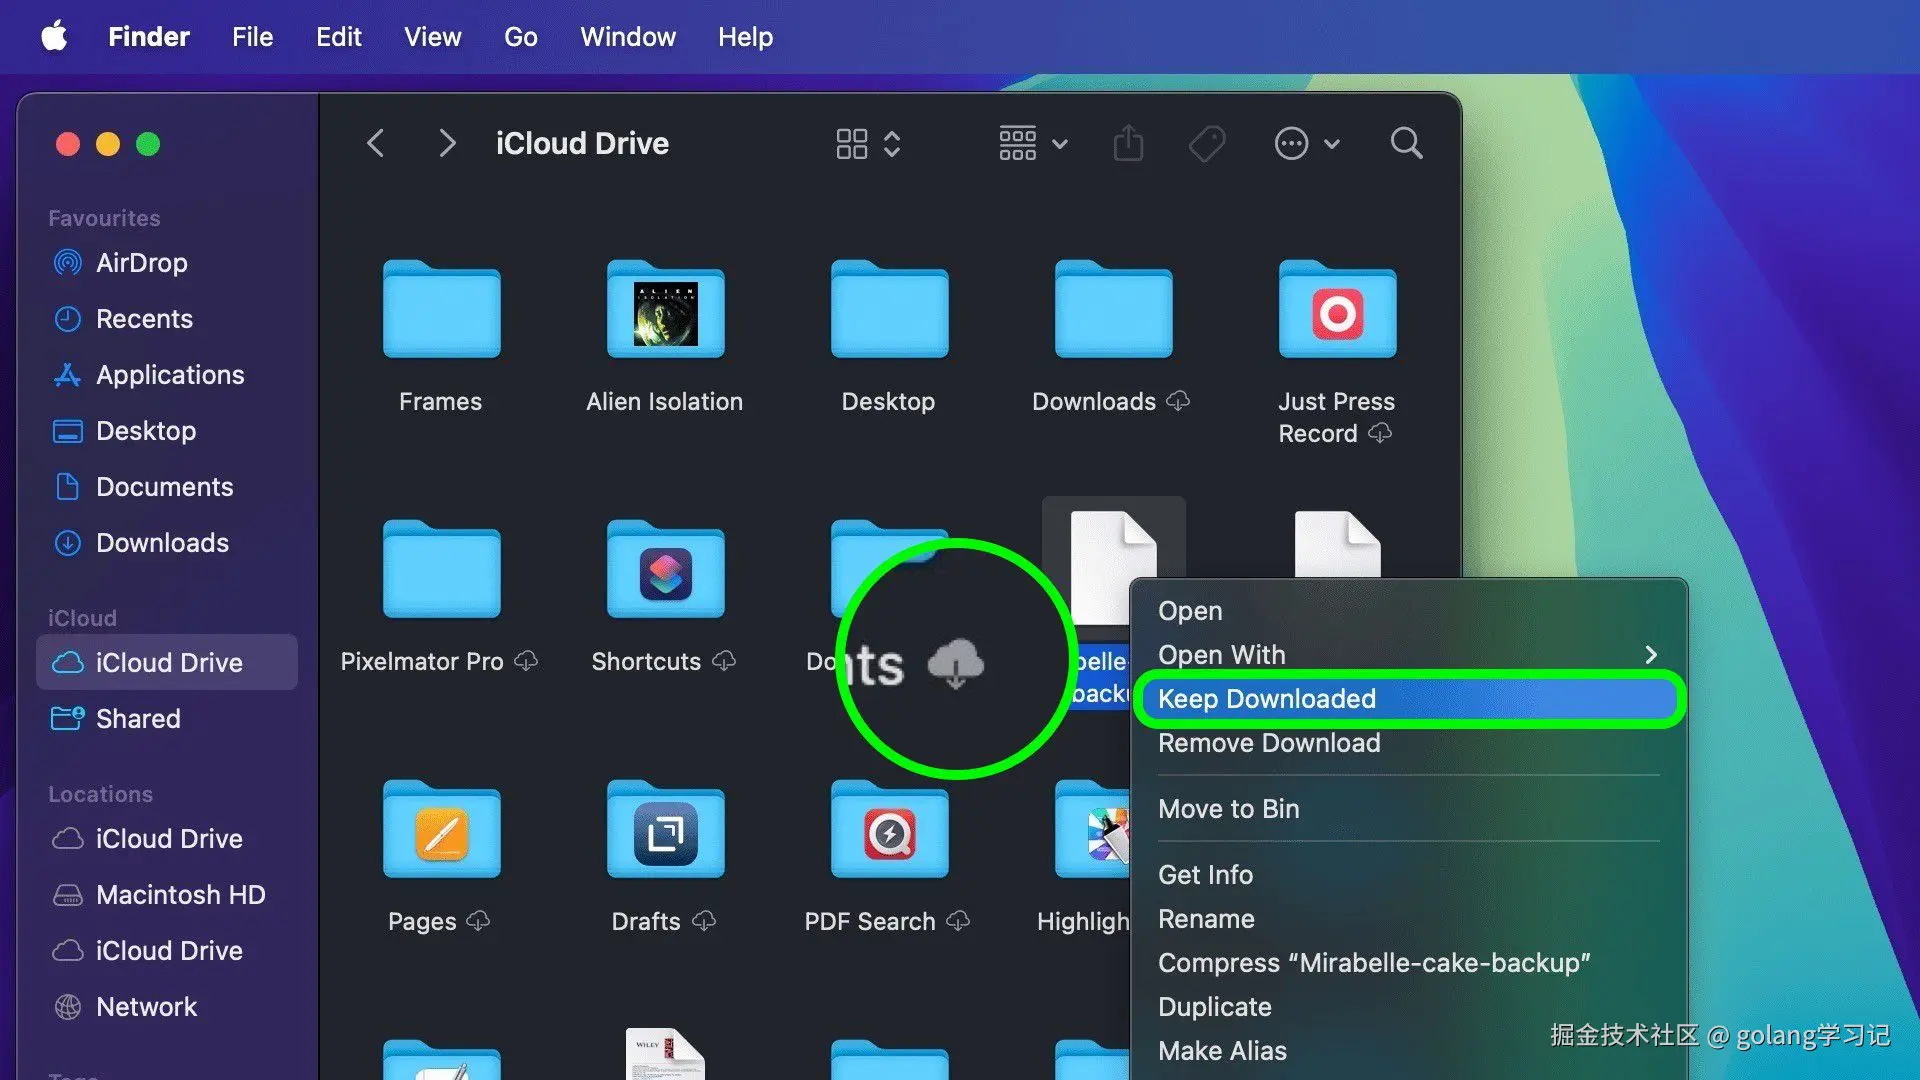Open the Go menu in menu bar
This screenshot has height=1080, width=1920.
point(520,37)
